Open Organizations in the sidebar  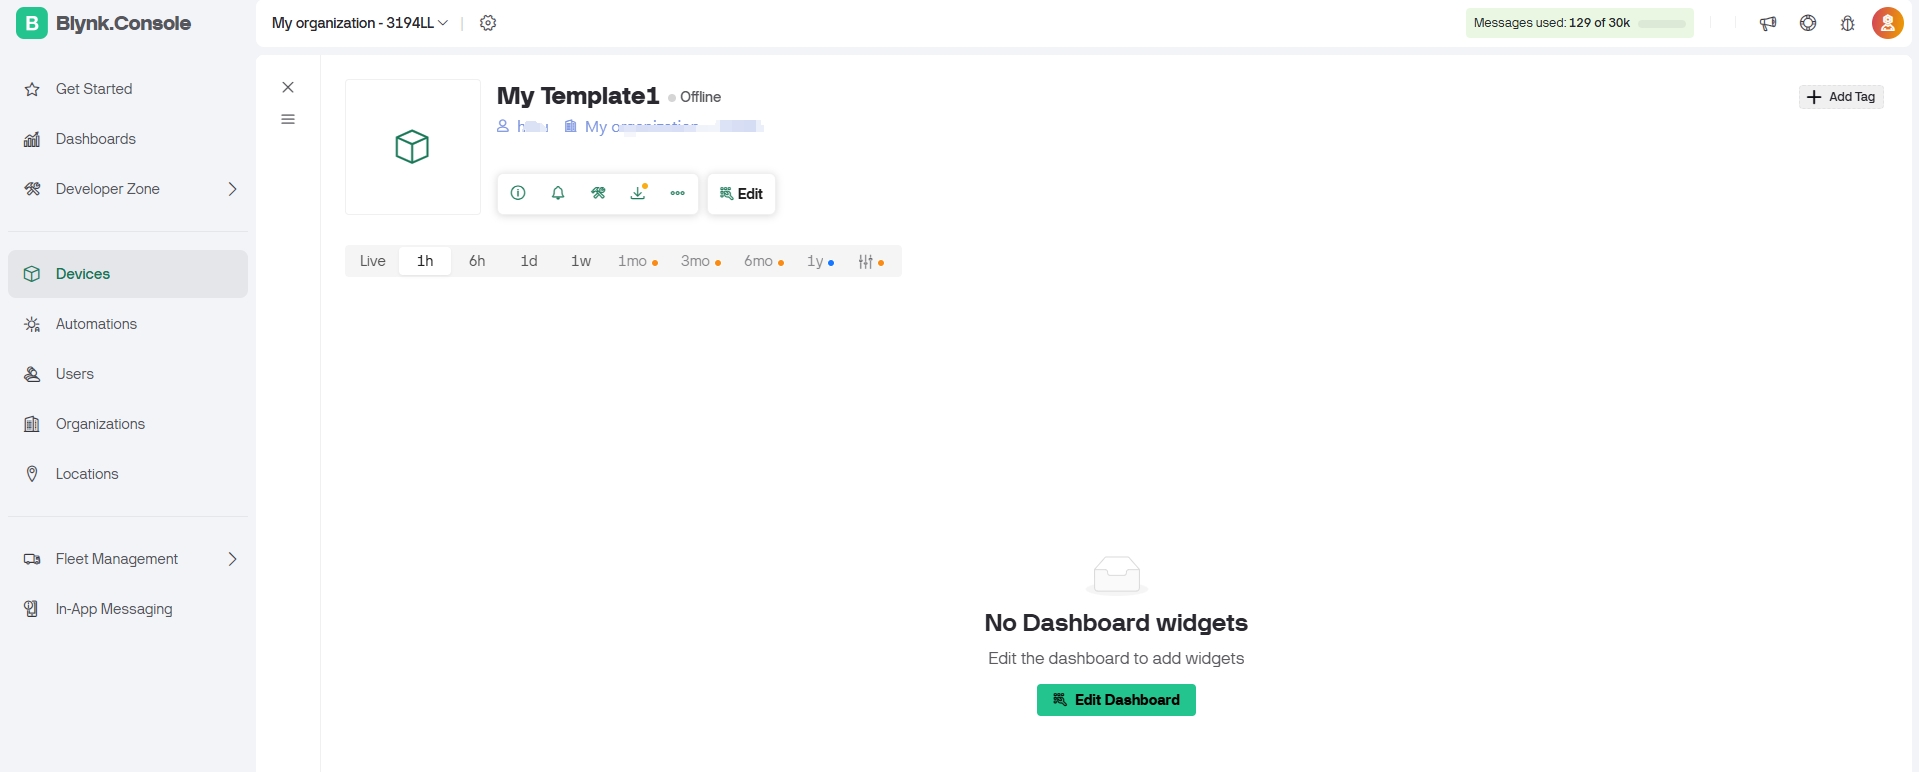point(128,424)
